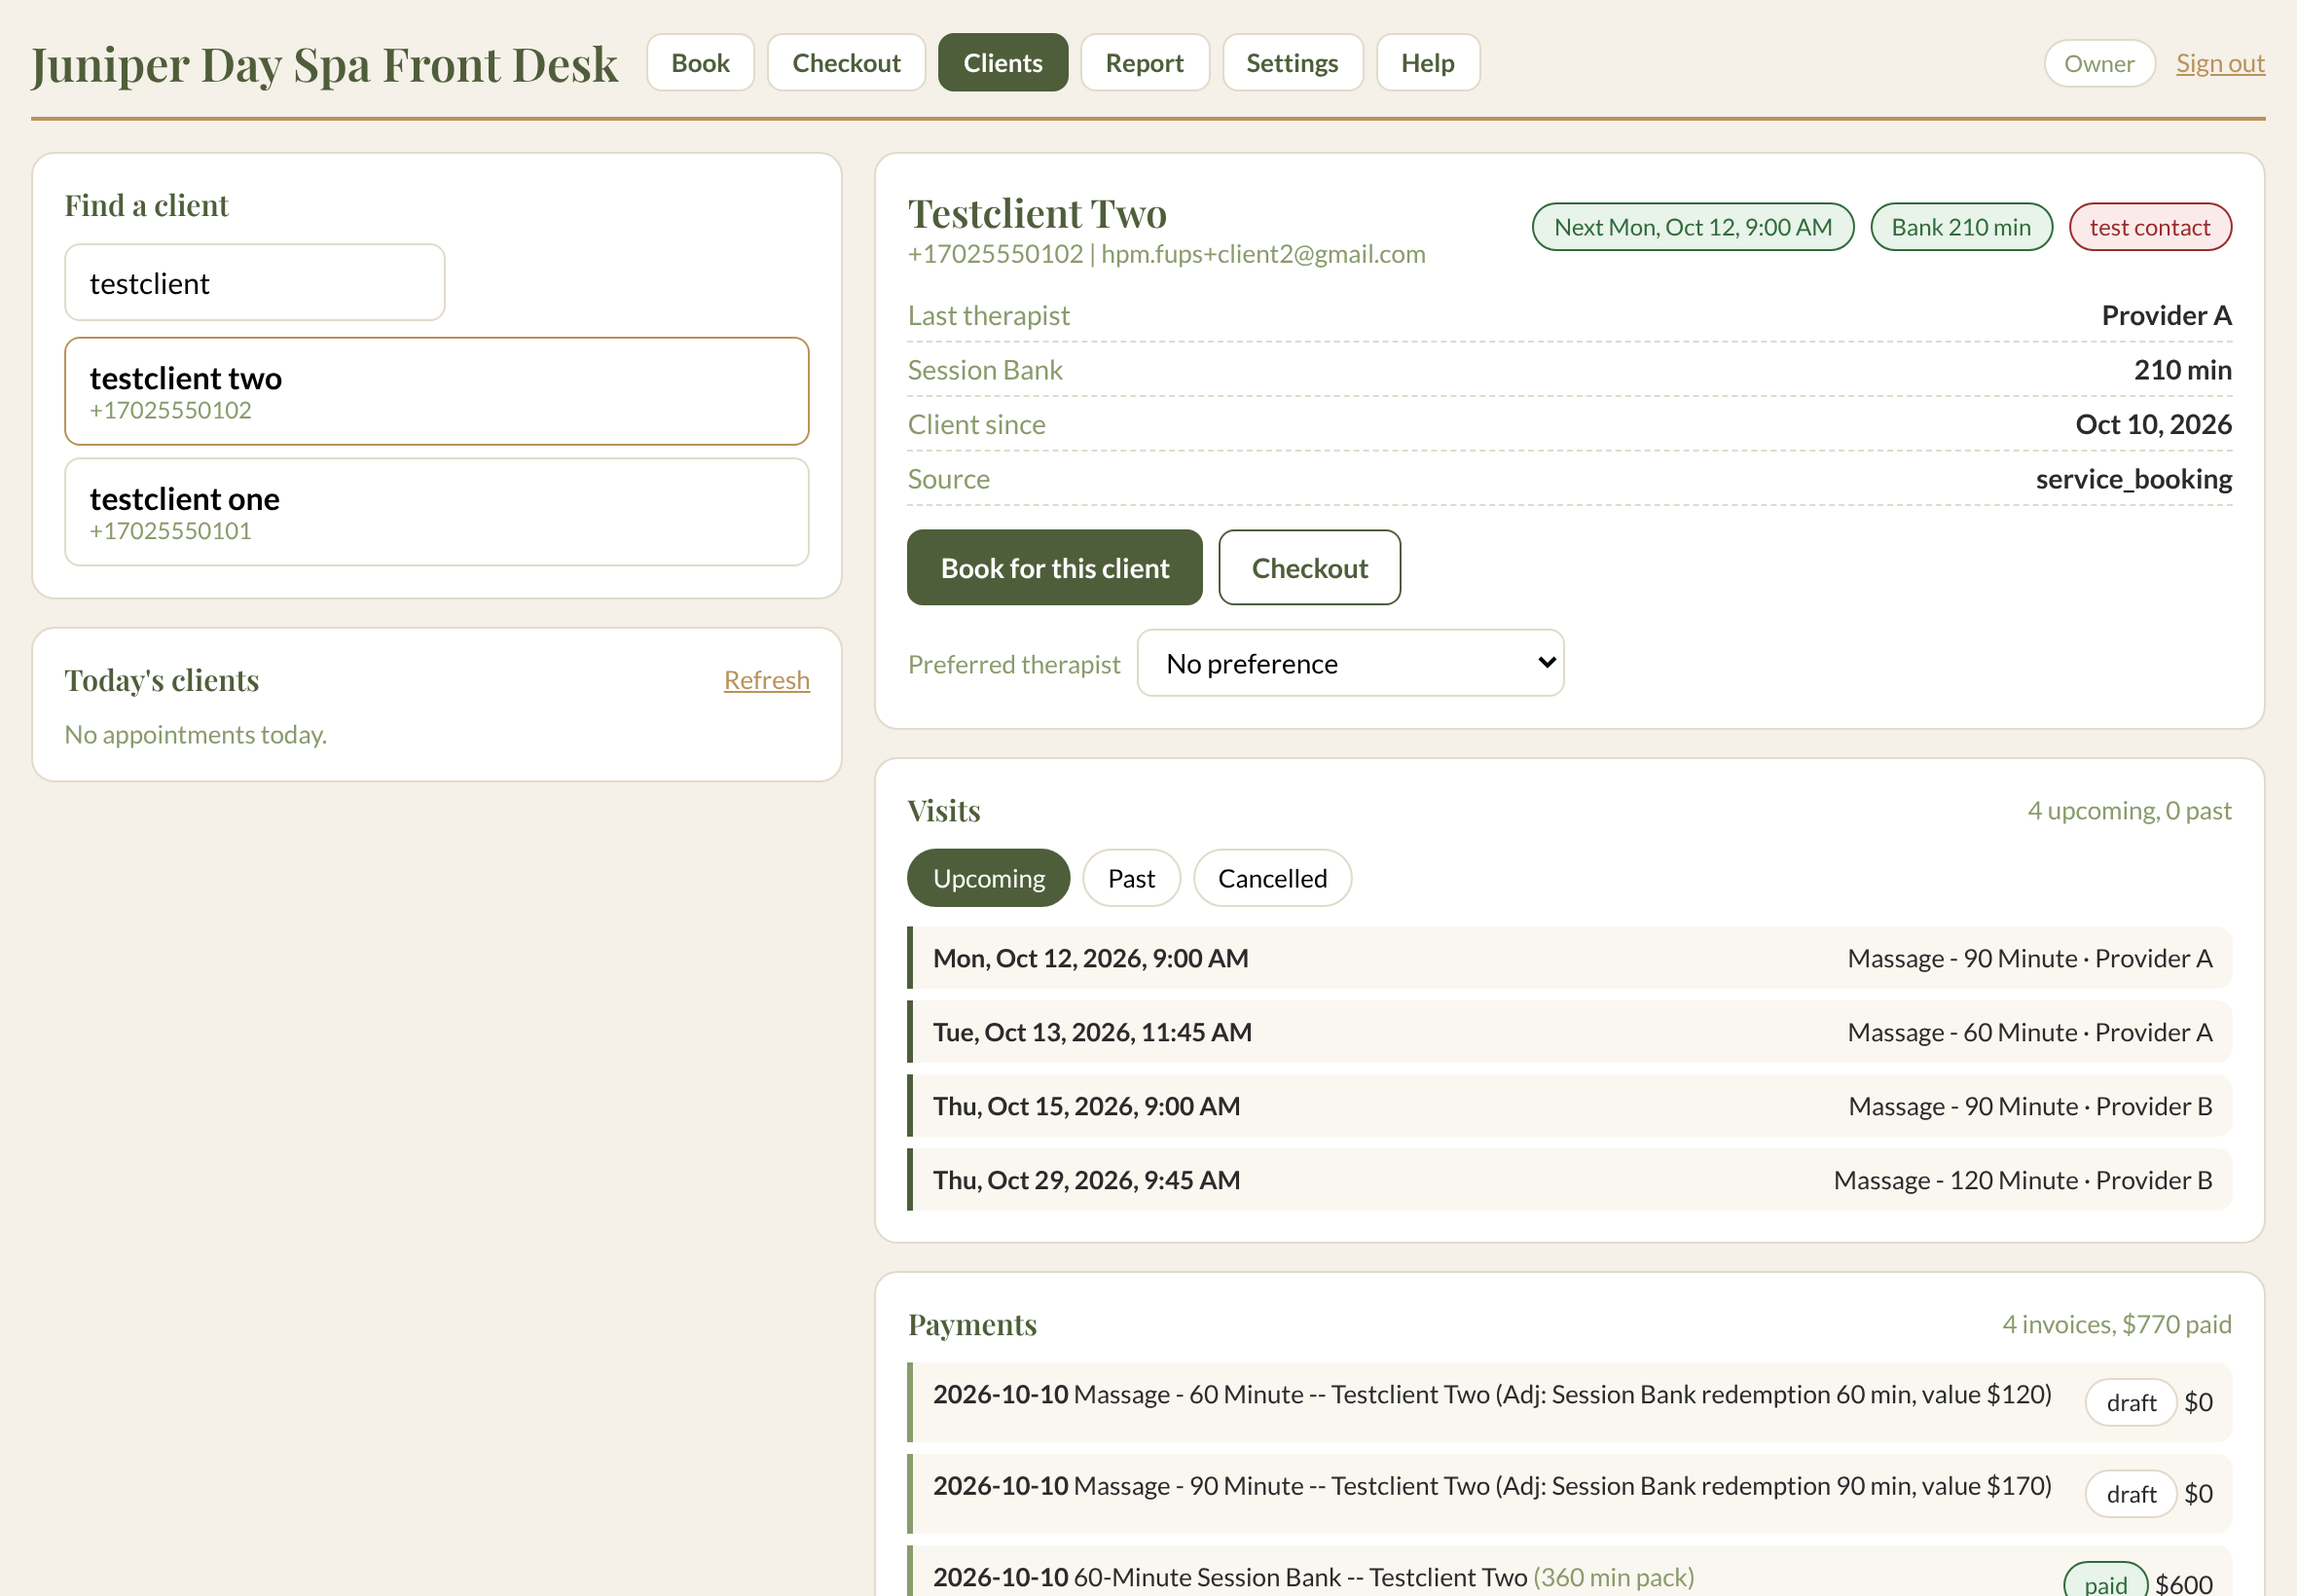Open the Help tab
This screenshot has width=2297, height=1596.
[1427, 63]
